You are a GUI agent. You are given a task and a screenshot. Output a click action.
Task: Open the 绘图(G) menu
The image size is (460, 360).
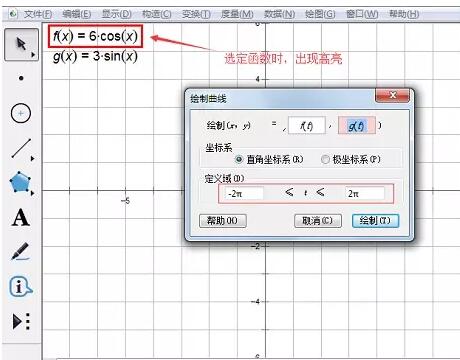coord(320,14)
